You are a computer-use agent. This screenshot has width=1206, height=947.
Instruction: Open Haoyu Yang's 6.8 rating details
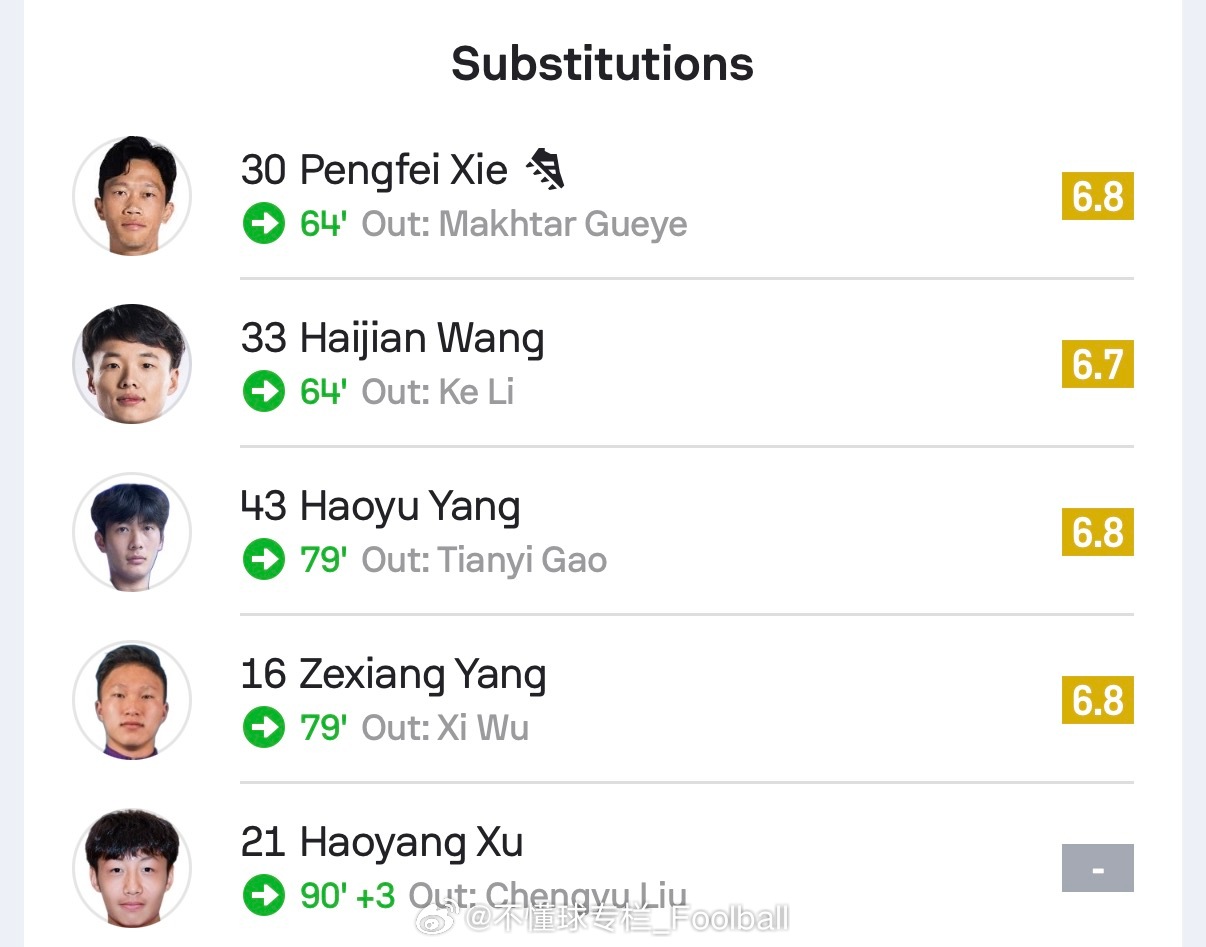[x=1097, y=532]
